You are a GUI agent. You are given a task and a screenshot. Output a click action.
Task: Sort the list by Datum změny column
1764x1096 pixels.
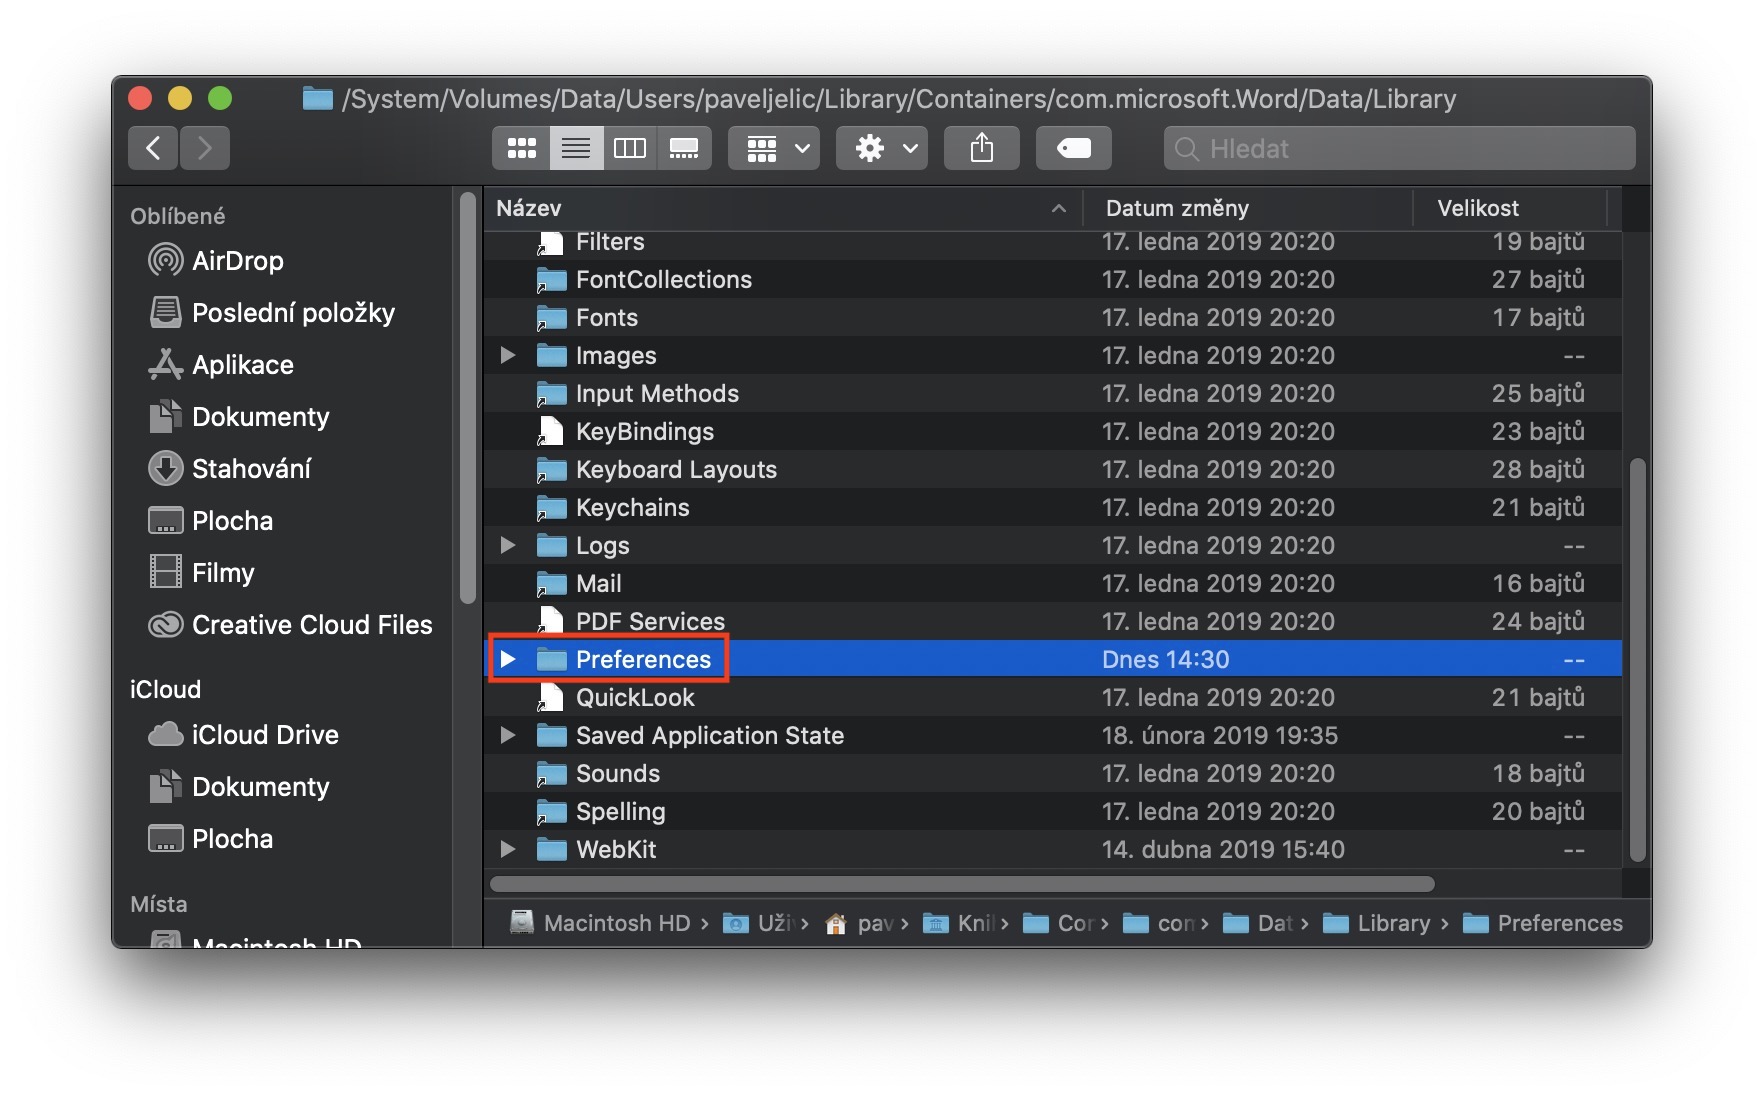tap(1248, 208)
